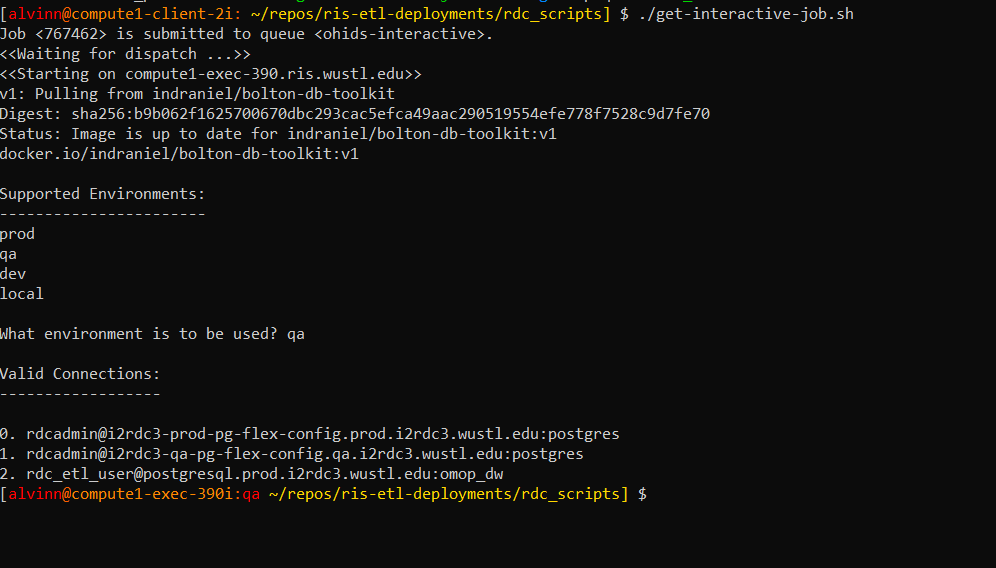Click the Job <767462> submission line

[x=246, y=34]
